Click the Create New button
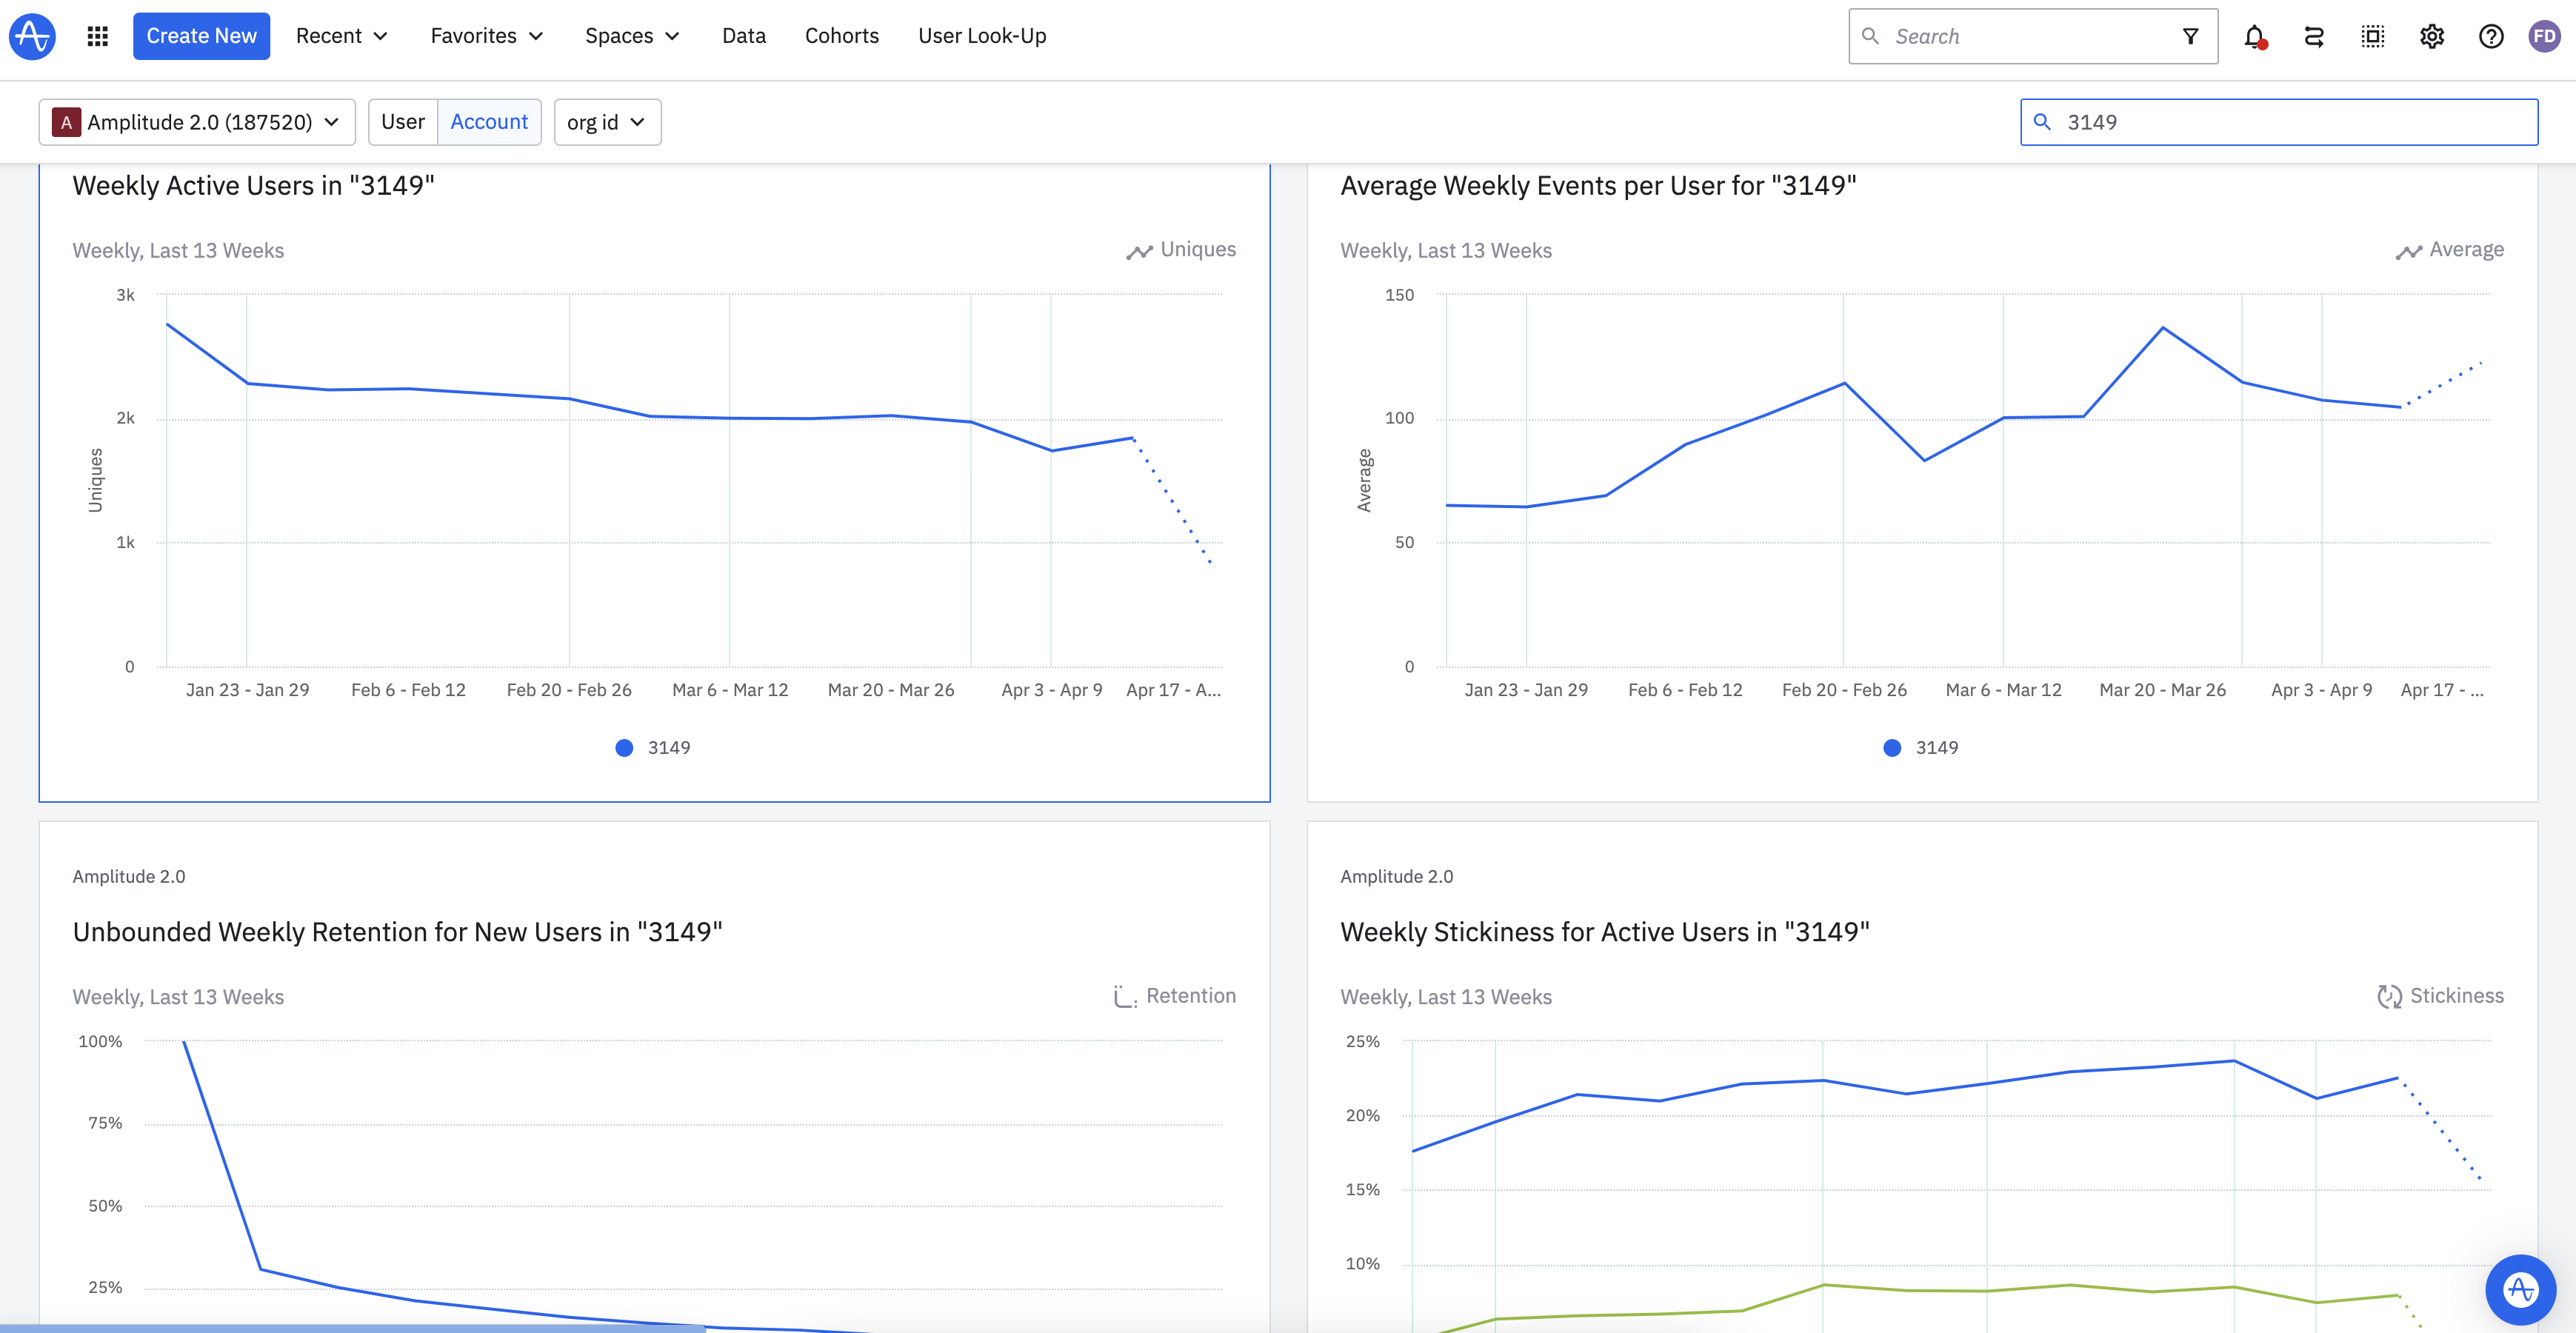The image size is (2576, 1333). tap(201, 37)
